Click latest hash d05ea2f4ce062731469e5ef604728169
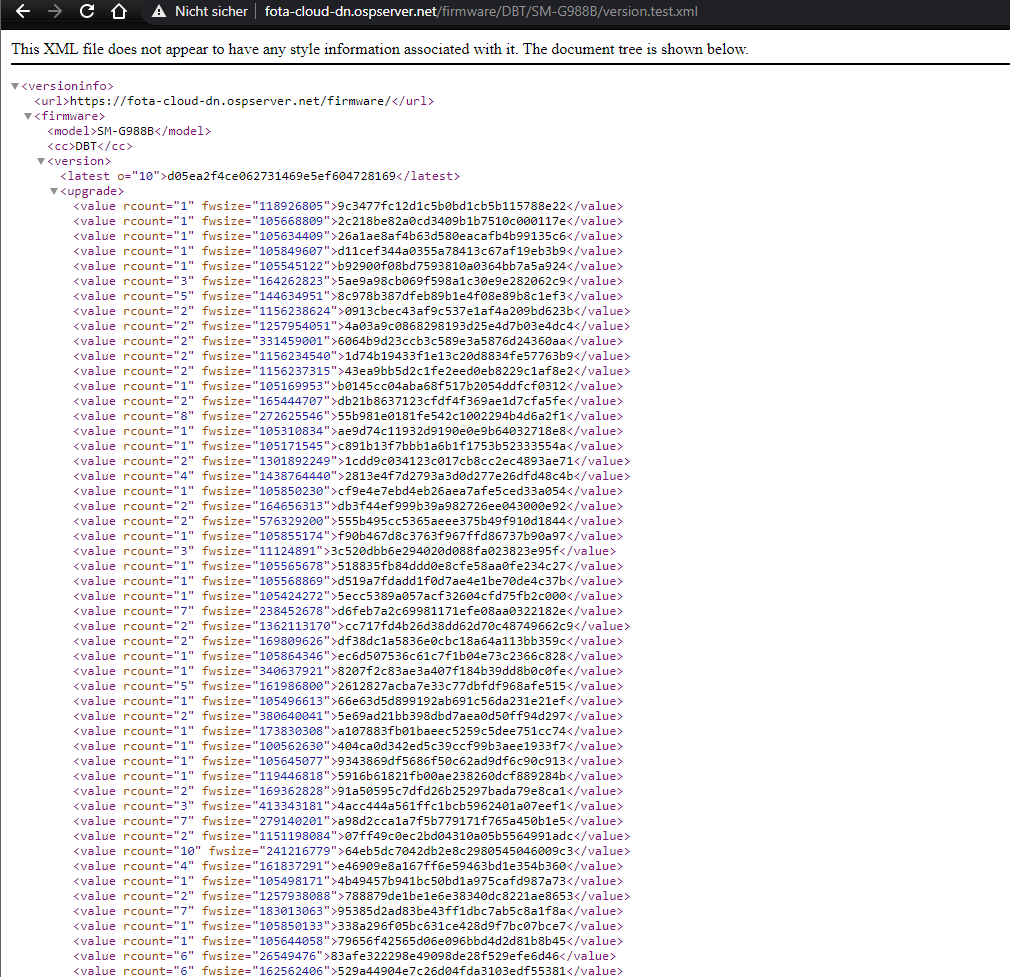This screenshot has width=1010, height=977. point(281,176)
